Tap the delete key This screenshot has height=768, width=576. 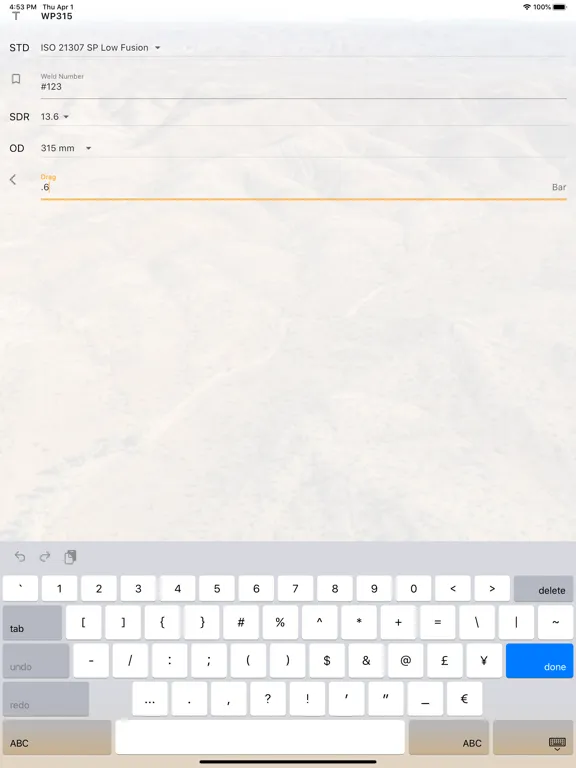pyautogui.click(x=543, y=588)
